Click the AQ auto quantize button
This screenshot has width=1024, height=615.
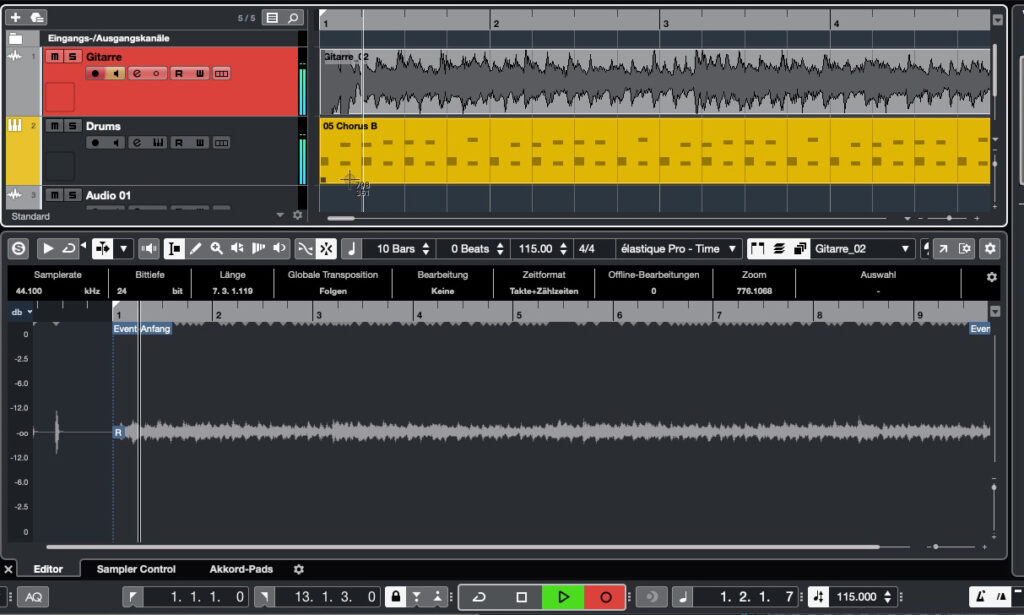tap(33, 597)
